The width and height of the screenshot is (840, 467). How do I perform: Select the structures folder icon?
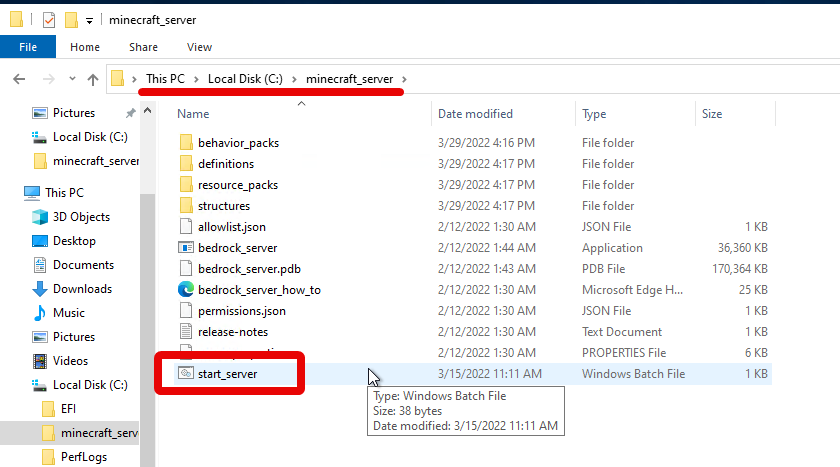pos(186,206)
